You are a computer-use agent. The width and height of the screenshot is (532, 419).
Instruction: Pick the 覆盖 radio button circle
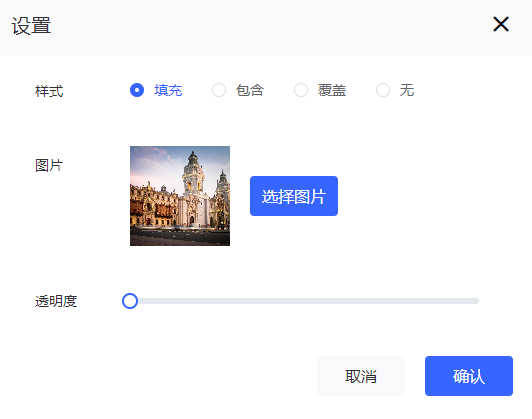(x=301, y=90)
